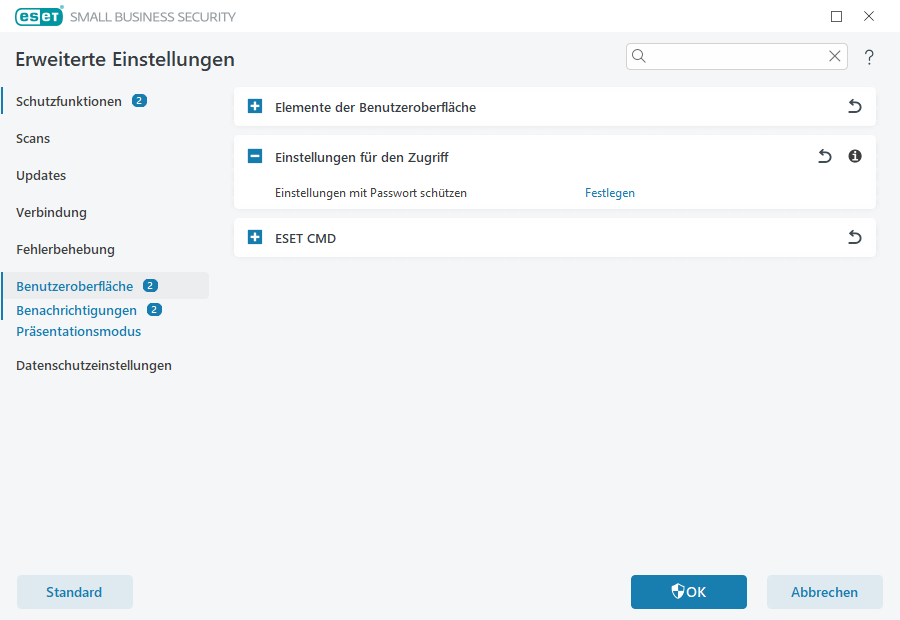The height and width of the screenshot is (620, 900).
Task: Open Präsentationsmodus settings
Action: point(78,331)
